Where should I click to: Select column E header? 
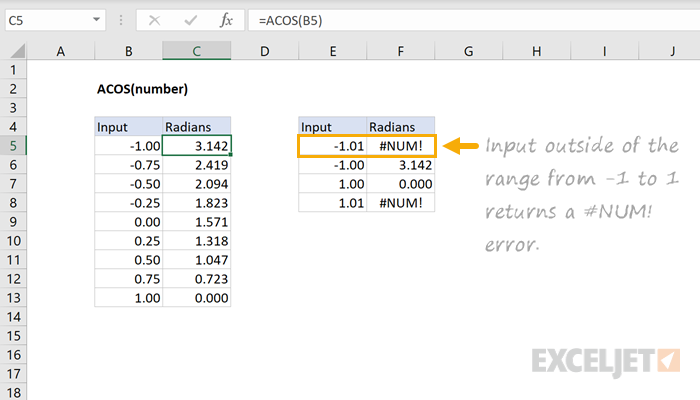tap(333, 51)
